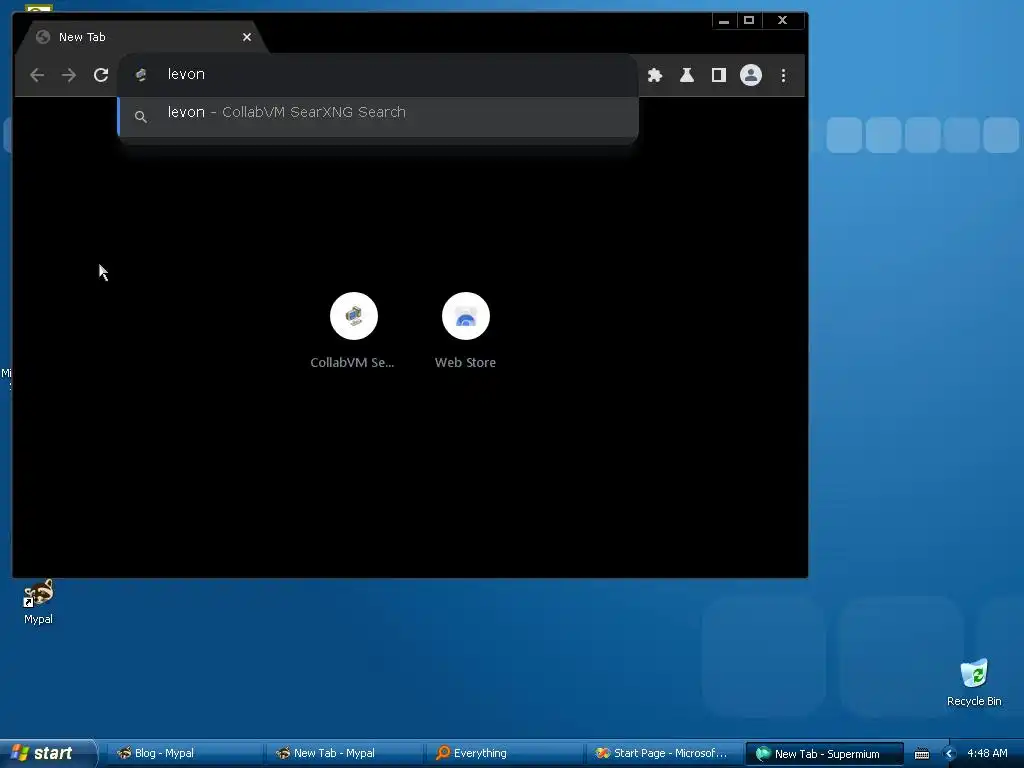The image size is (1024, 768).
Task: Switch to 'Start Page - Microsof...' taskbar window
Action: click(x=664, y=754)
